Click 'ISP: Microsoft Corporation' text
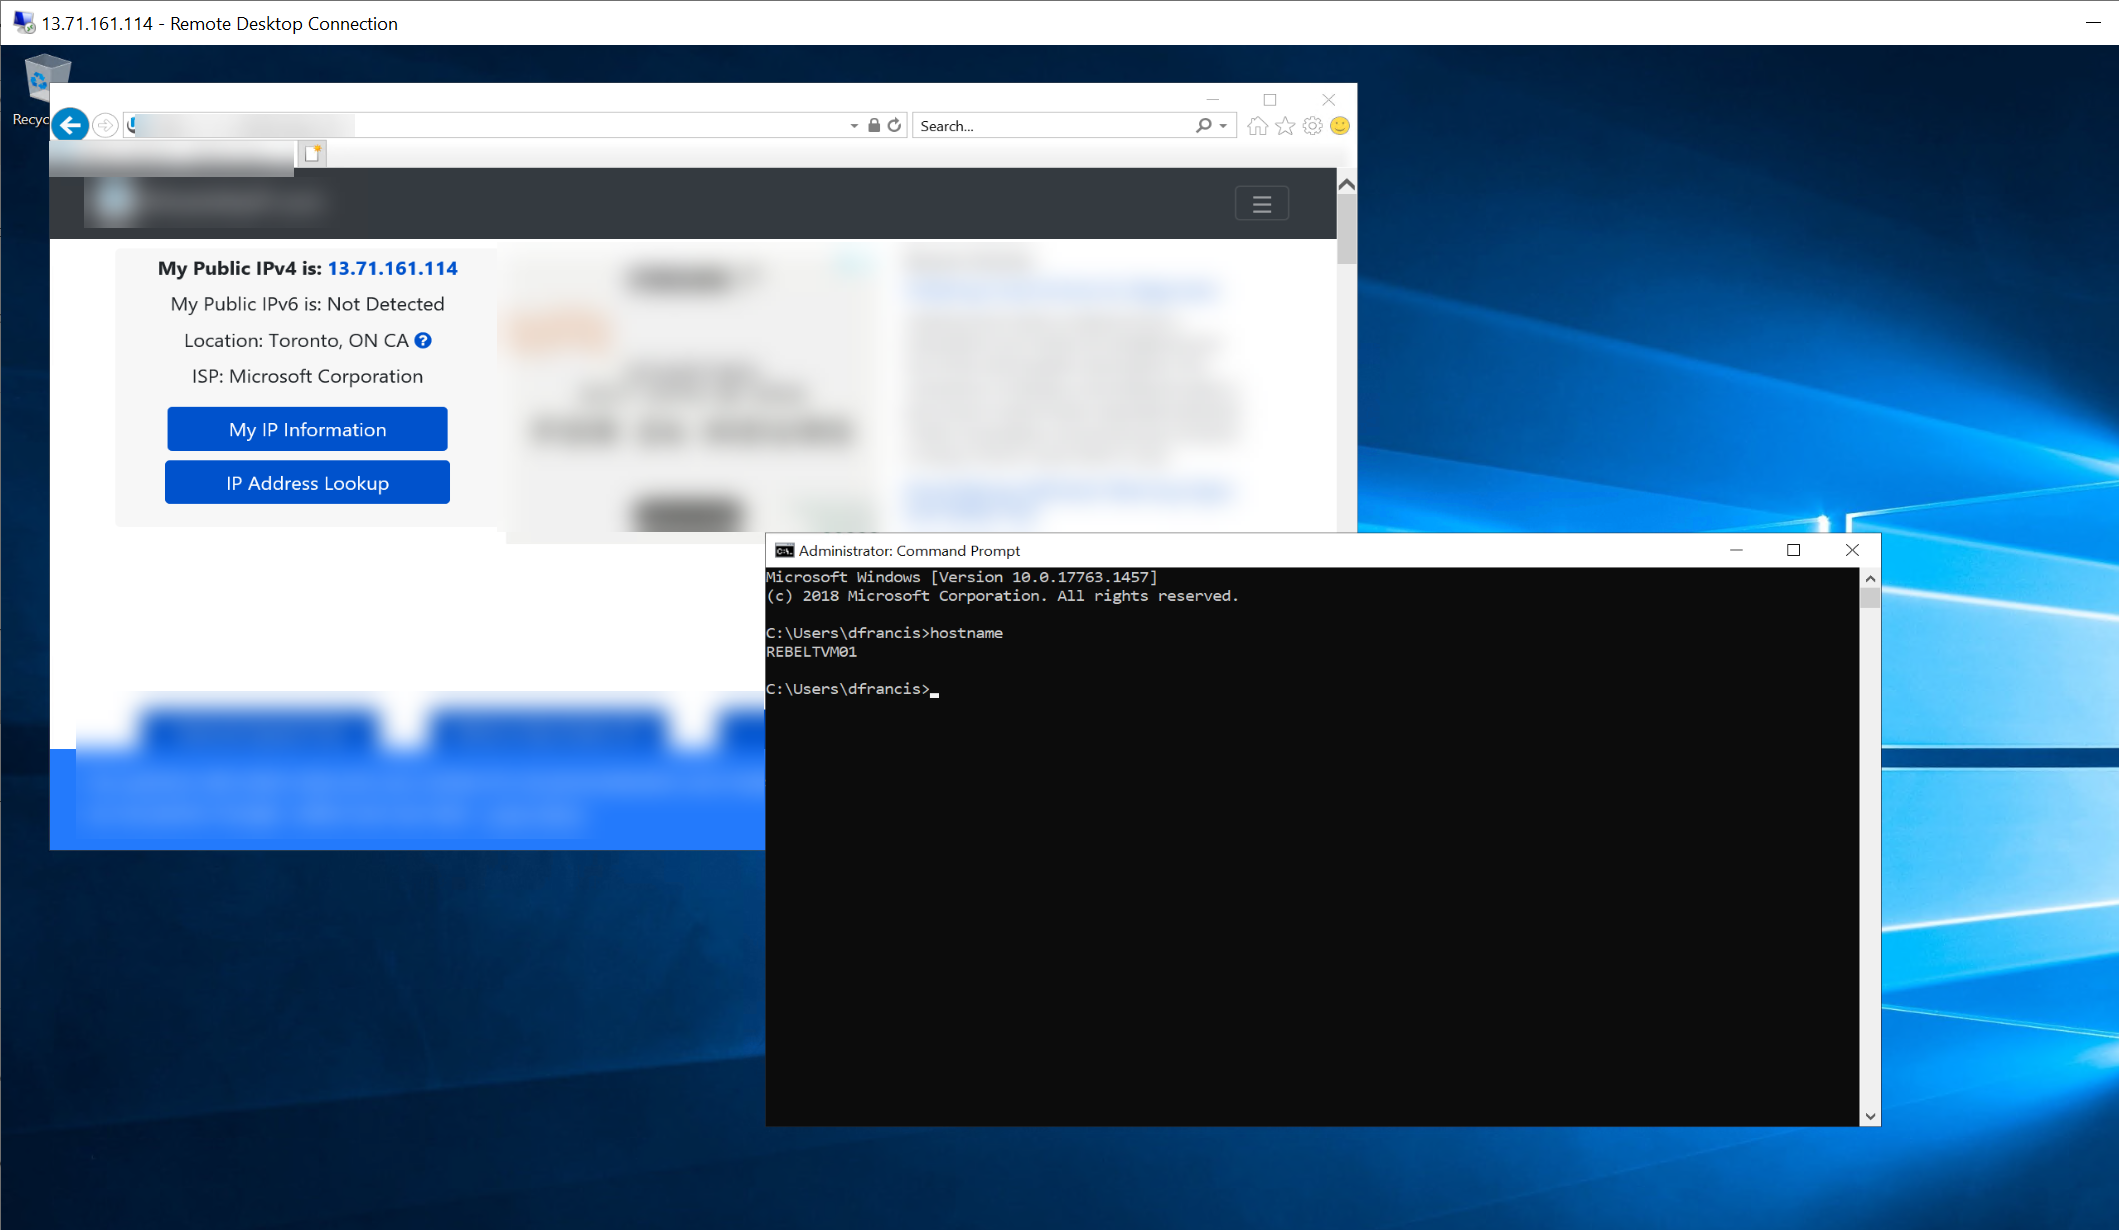Image resolution: width=2119 pixels, height=1230 pixels. point(307,377)
